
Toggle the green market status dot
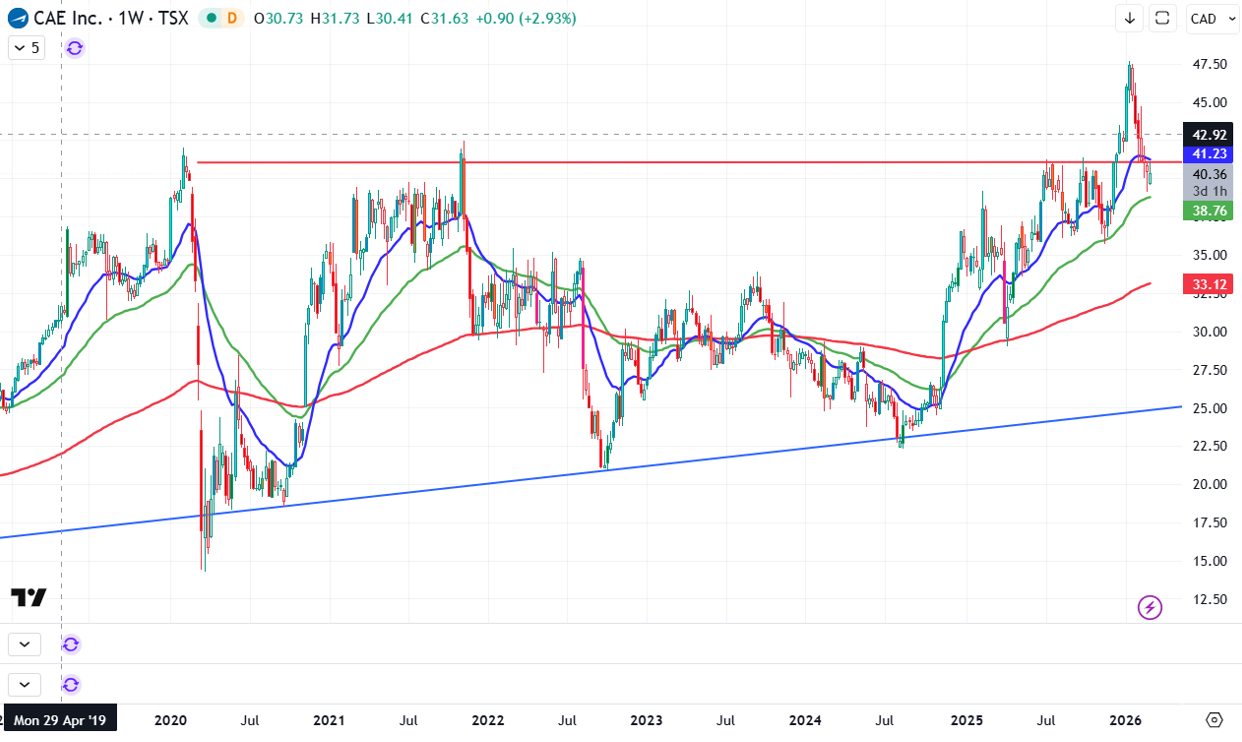point(211,18)
